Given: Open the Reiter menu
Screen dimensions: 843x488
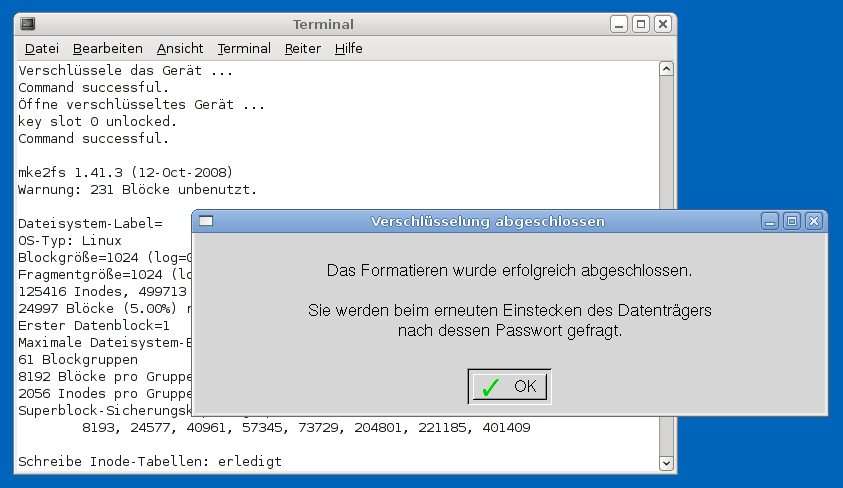Looking at the screenshot, I should pos(302,48).
